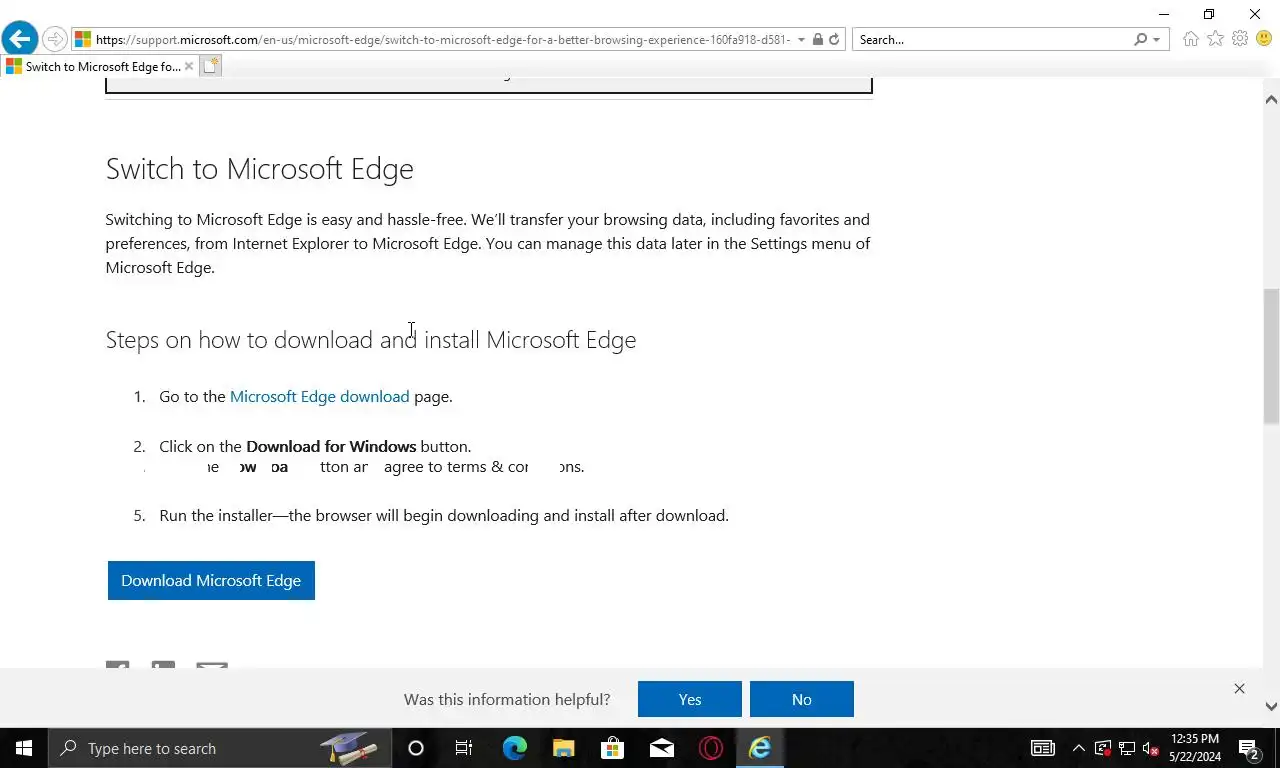Launch Microsoft Edge from the taskbar
The width and height of the screenshot is (1280, 768).
coord(514,748)
